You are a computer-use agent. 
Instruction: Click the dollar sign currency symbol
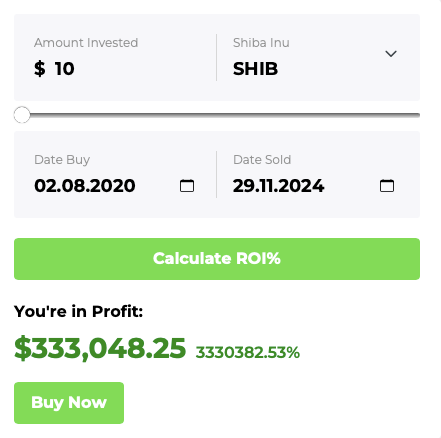[x=40, y=69]
